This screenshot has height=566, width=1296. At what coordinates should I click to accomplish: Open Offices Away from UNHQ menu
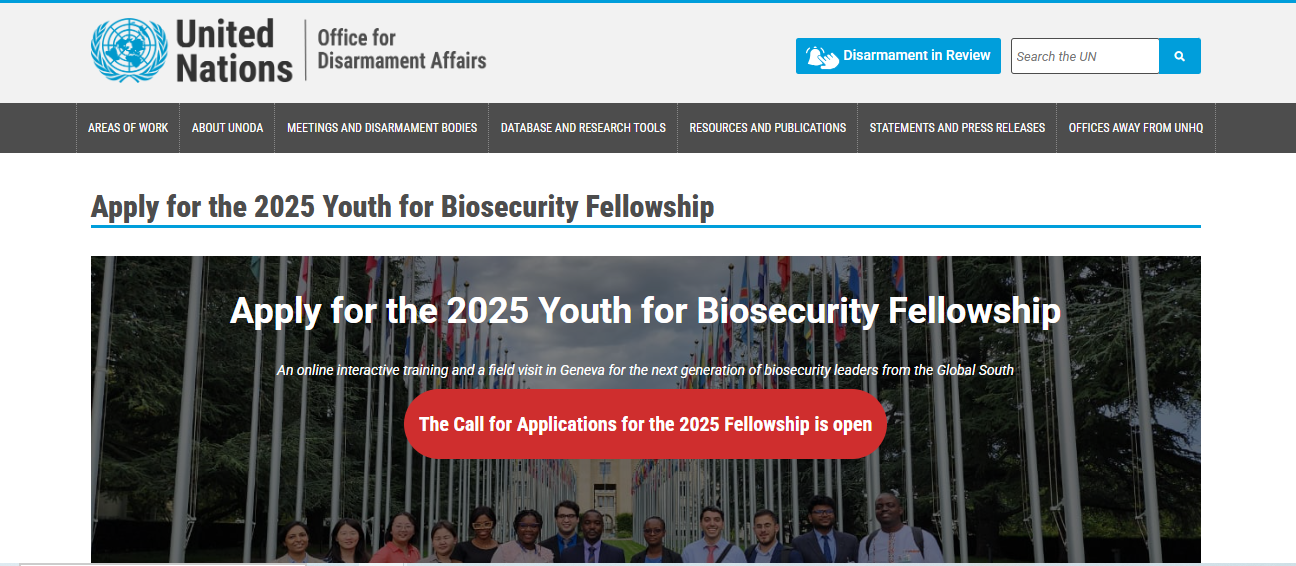click(x=1135, y=128)
